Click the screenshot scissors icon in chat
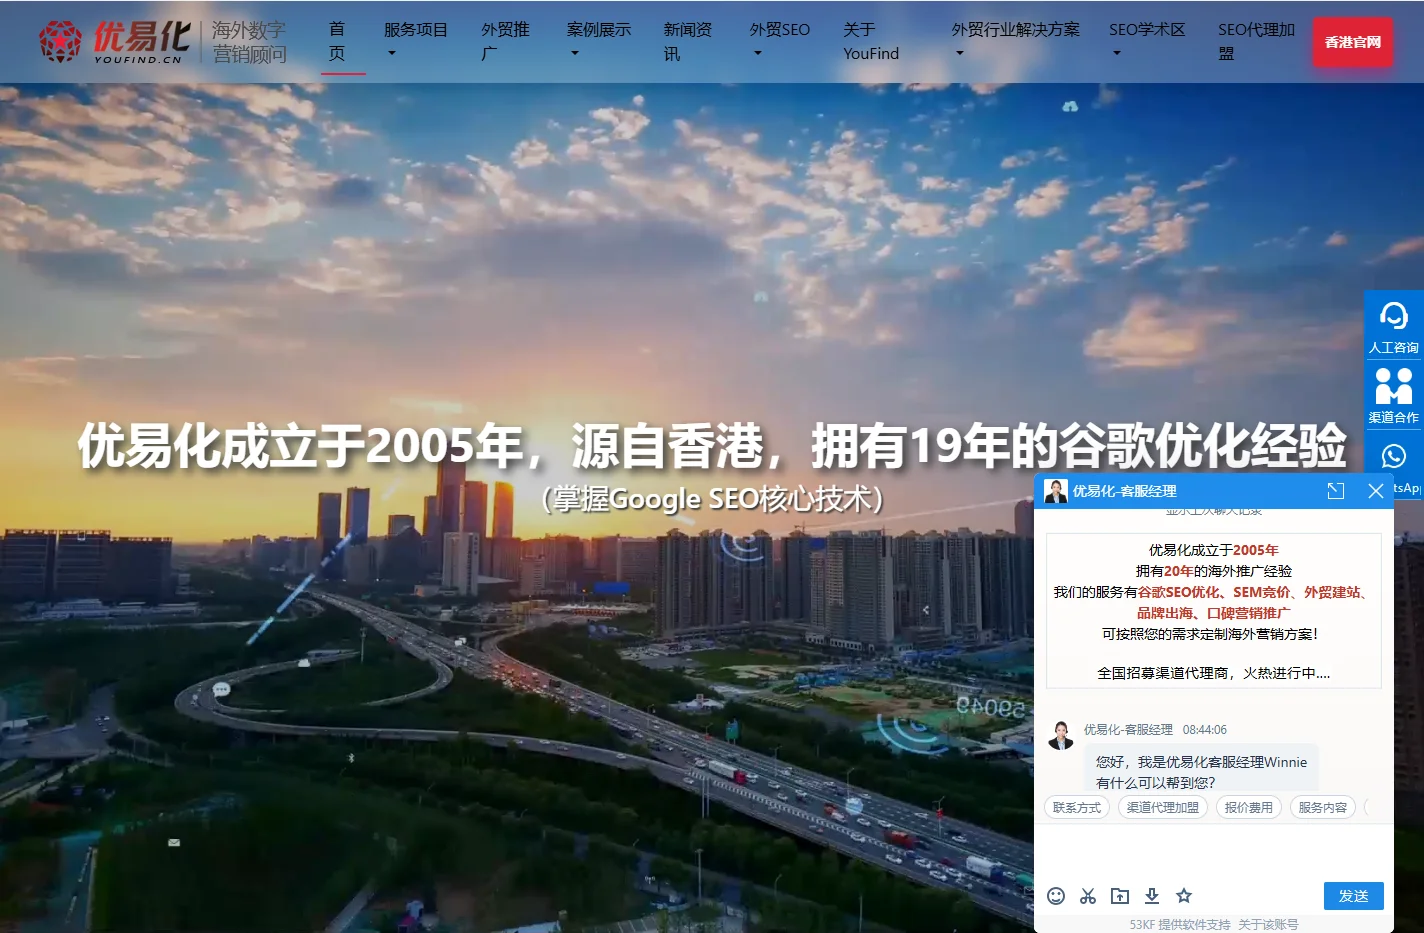 pos(1088,896)
